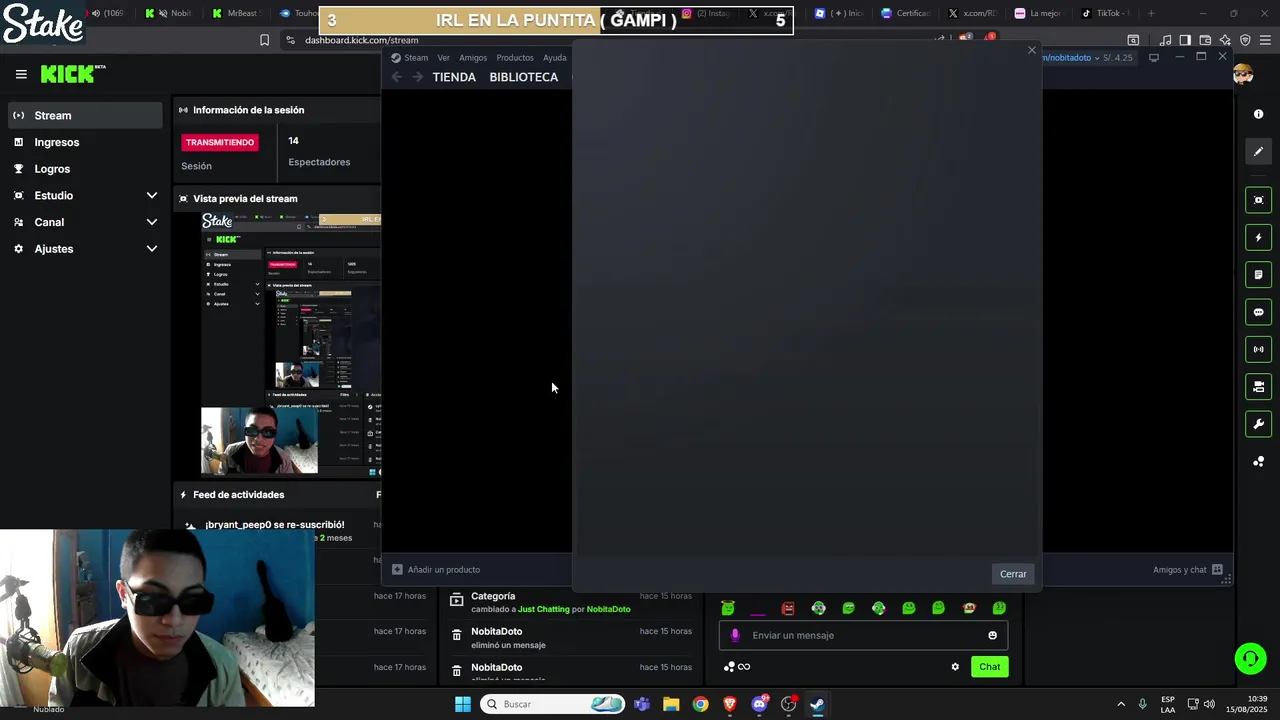Click Windows Start button
Screen dimensions: 1280x720
[x=463, y=704]
